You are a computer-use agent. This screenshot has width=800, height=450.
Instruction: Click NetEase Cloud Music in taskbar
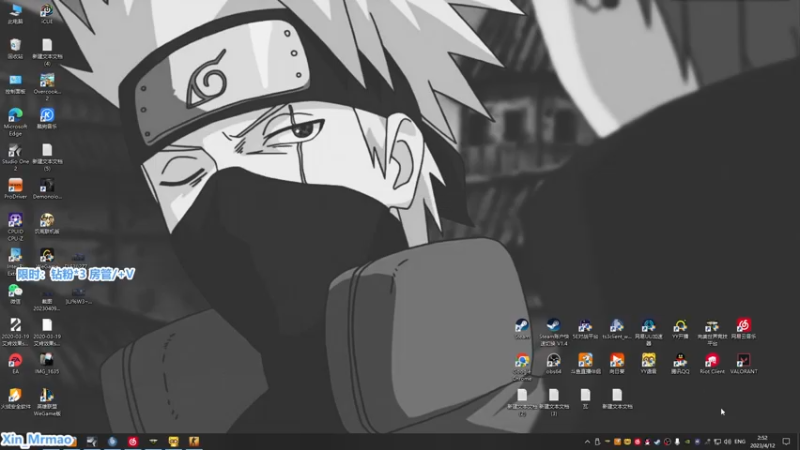[133, 441]
